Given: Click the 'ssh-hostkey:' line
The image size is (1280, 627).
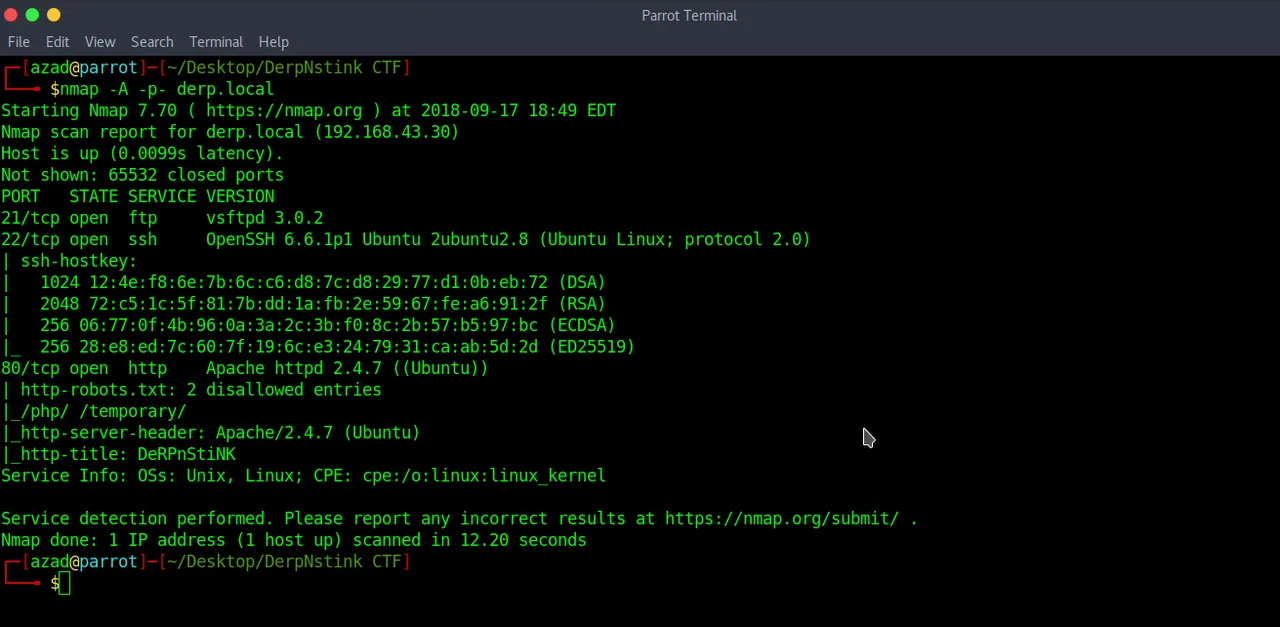Looking at the screenshot, I should tap(69, 261).
